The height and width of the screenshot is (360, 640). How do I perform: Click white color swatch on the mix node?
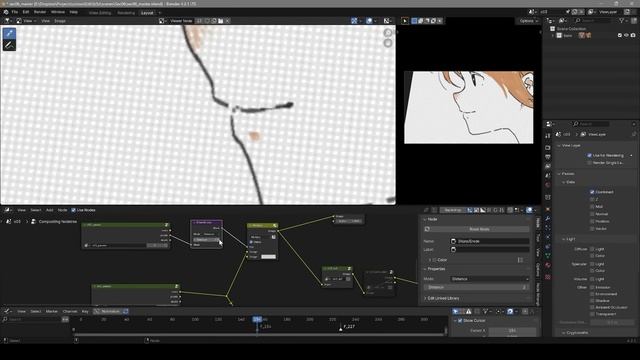pos(268,257)
